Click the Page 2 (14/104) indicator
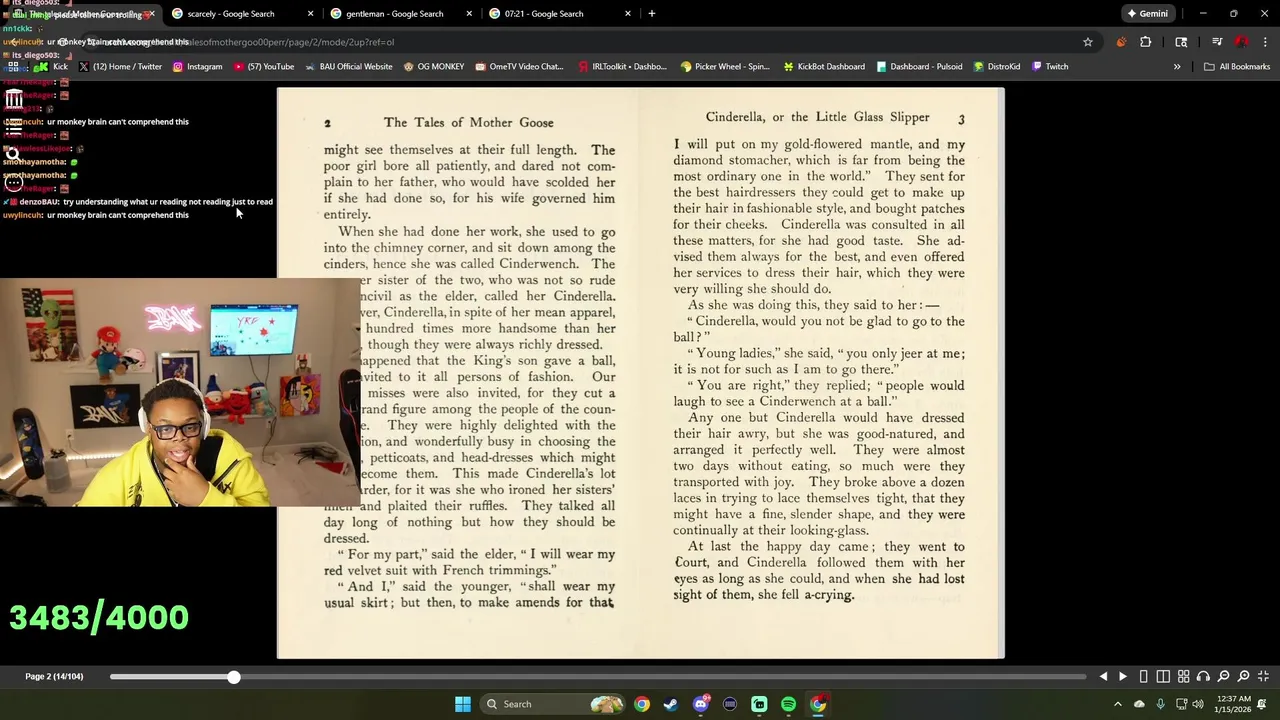 click(54, 677)
